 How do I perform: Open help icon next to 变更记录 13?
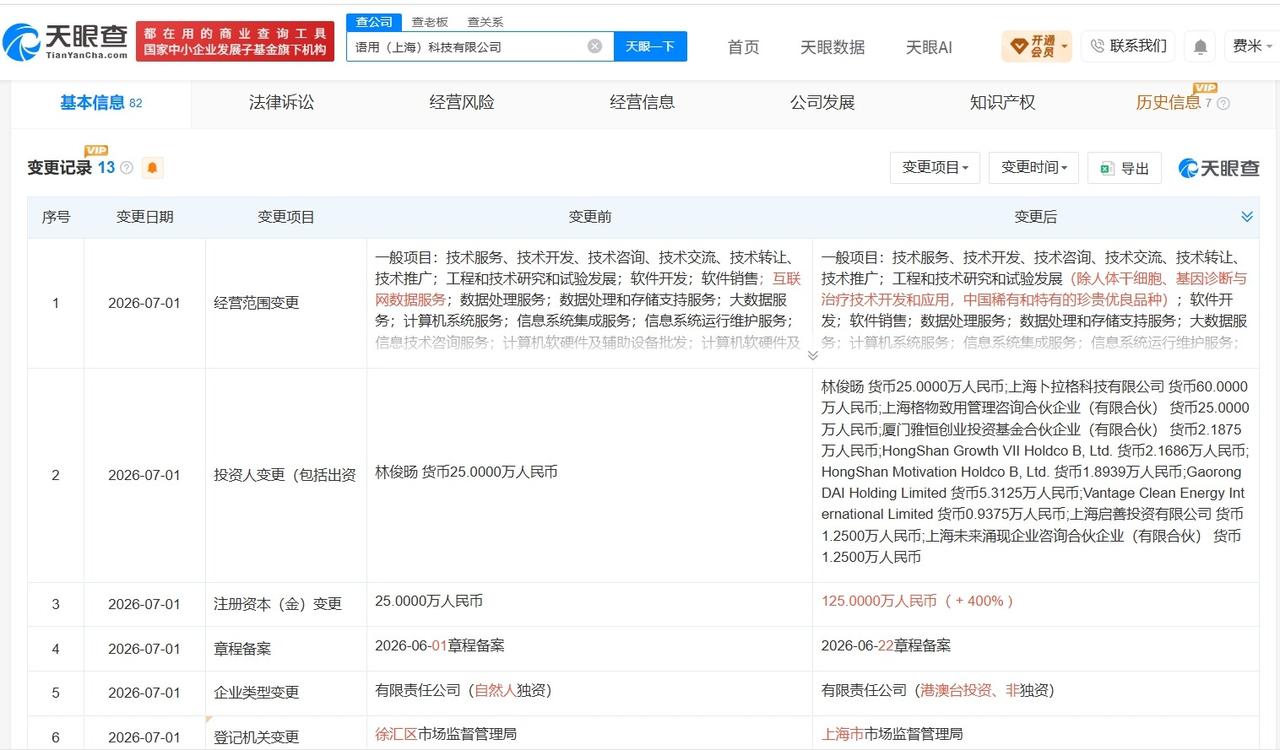(x=127, y=168)
